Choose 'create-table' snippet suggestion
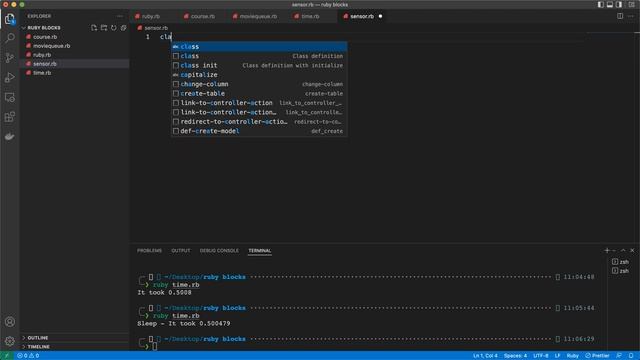Screen dimensions: 640x360 pyautogui.click(x=259, y=93)
